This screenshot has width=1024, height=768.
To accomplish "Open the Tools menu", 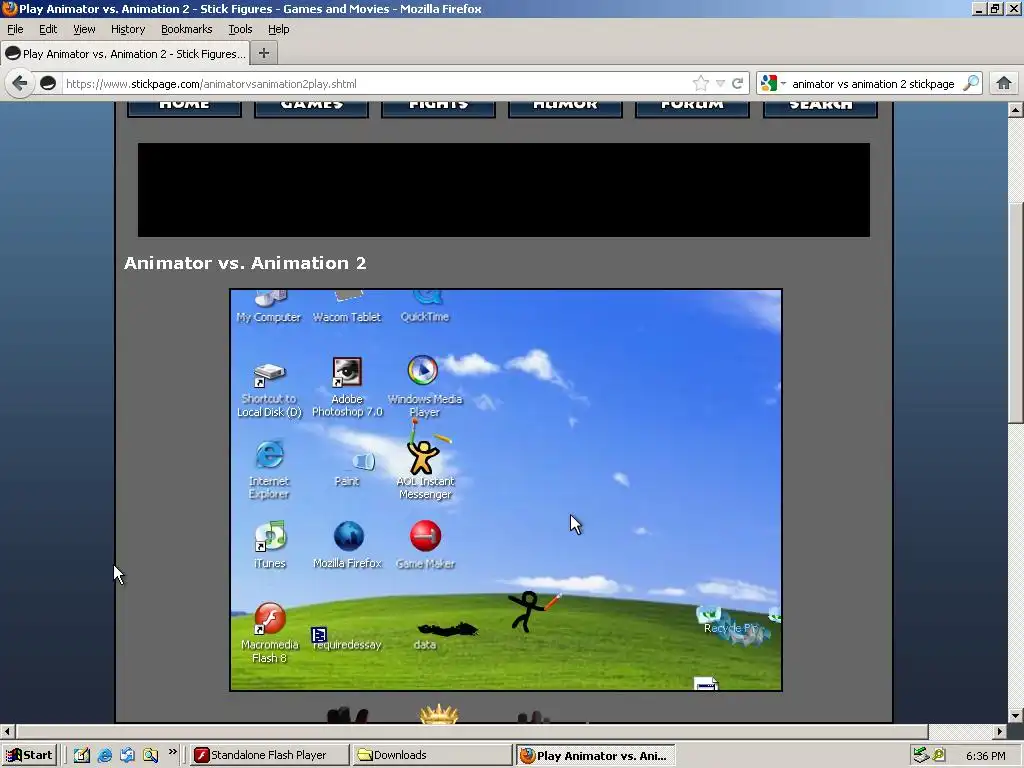I will 240,29.
